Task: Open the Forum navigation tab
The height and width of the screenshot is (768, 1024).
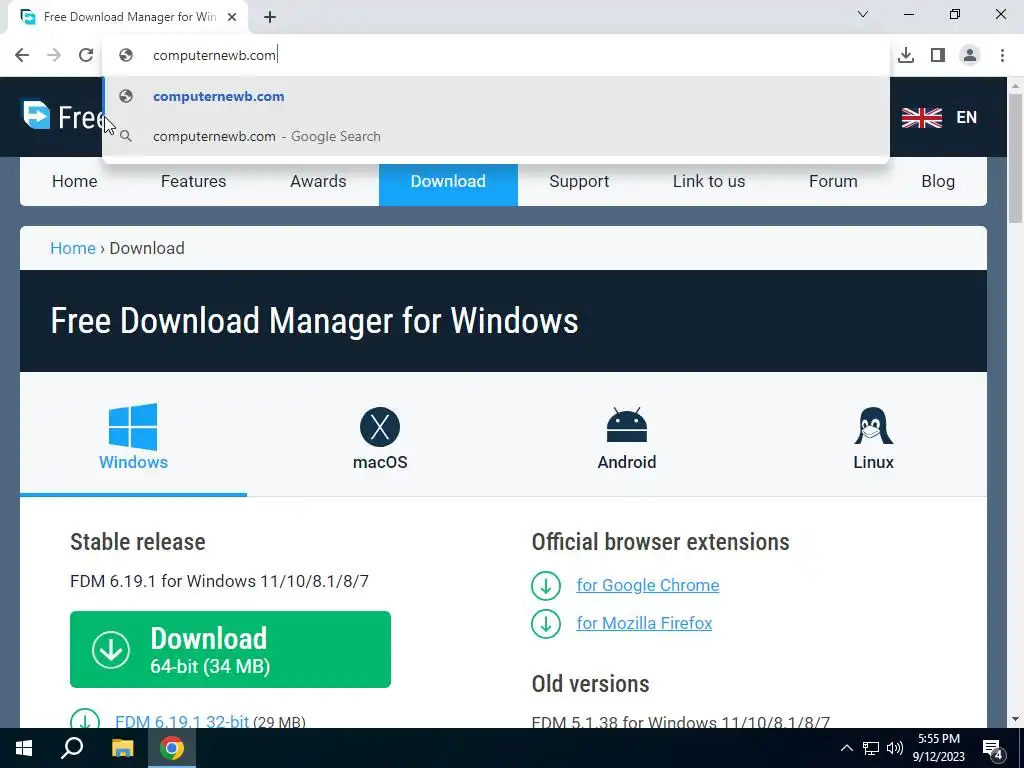Action: pos(833,181)
